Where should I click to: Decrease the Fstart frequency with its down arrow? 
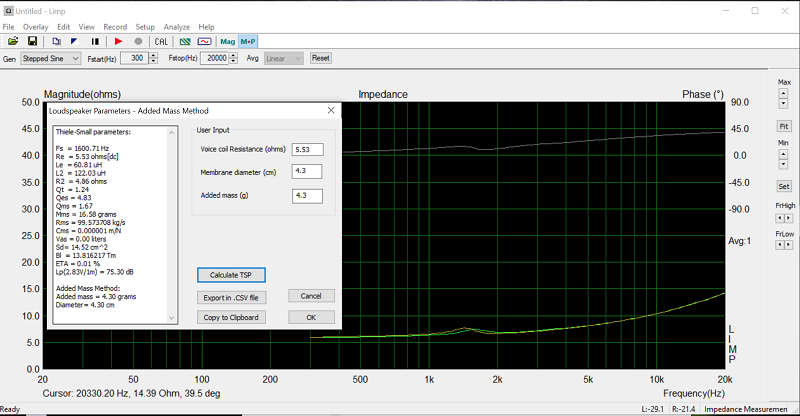point(153,61)
